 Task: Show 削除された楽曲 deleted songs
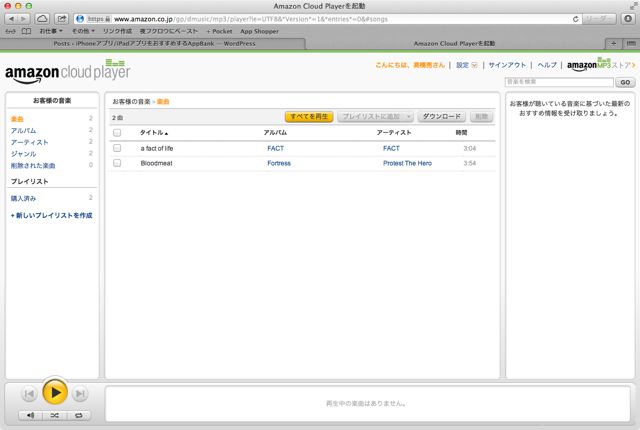click(x=33, y=166)
